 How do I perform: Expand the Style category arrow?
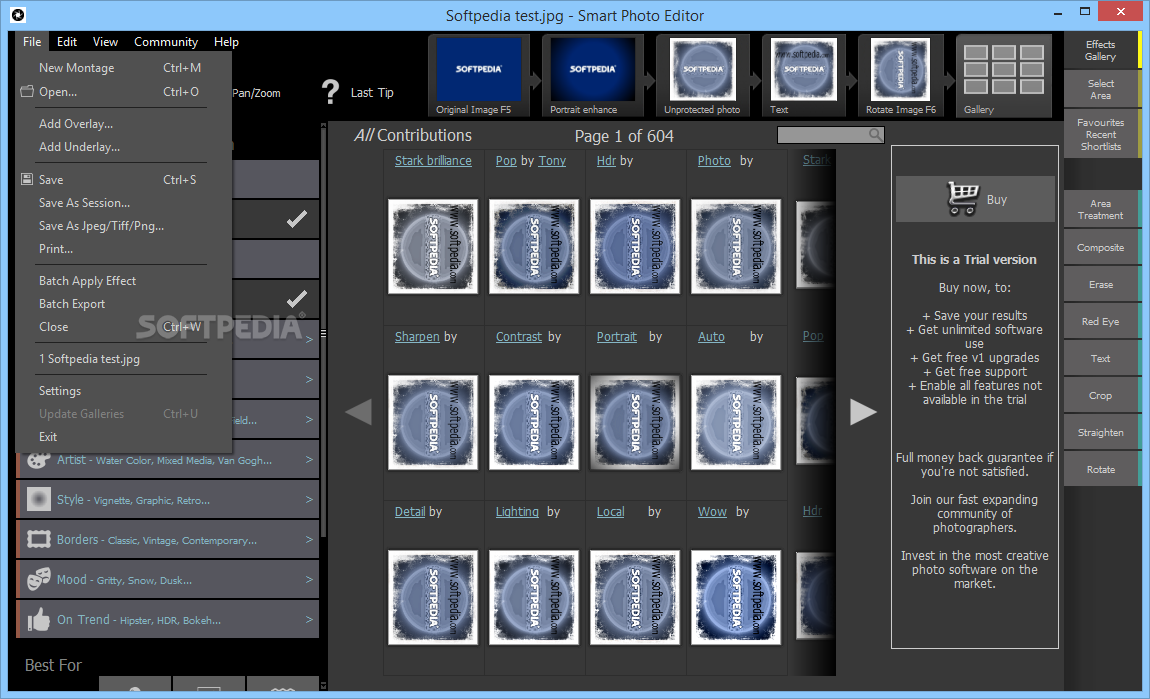[x=309, y=499]
